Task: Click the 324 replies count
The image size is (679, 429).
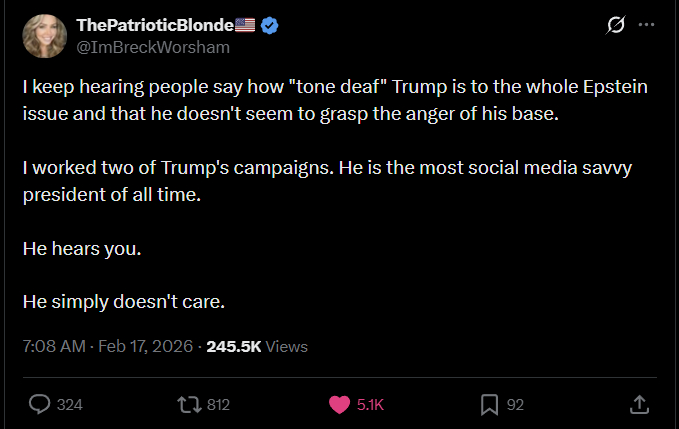Action: click(x=69, y=404)
